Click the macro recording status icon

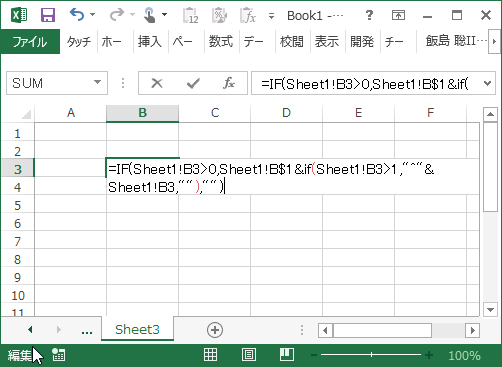tap(59, 355)
